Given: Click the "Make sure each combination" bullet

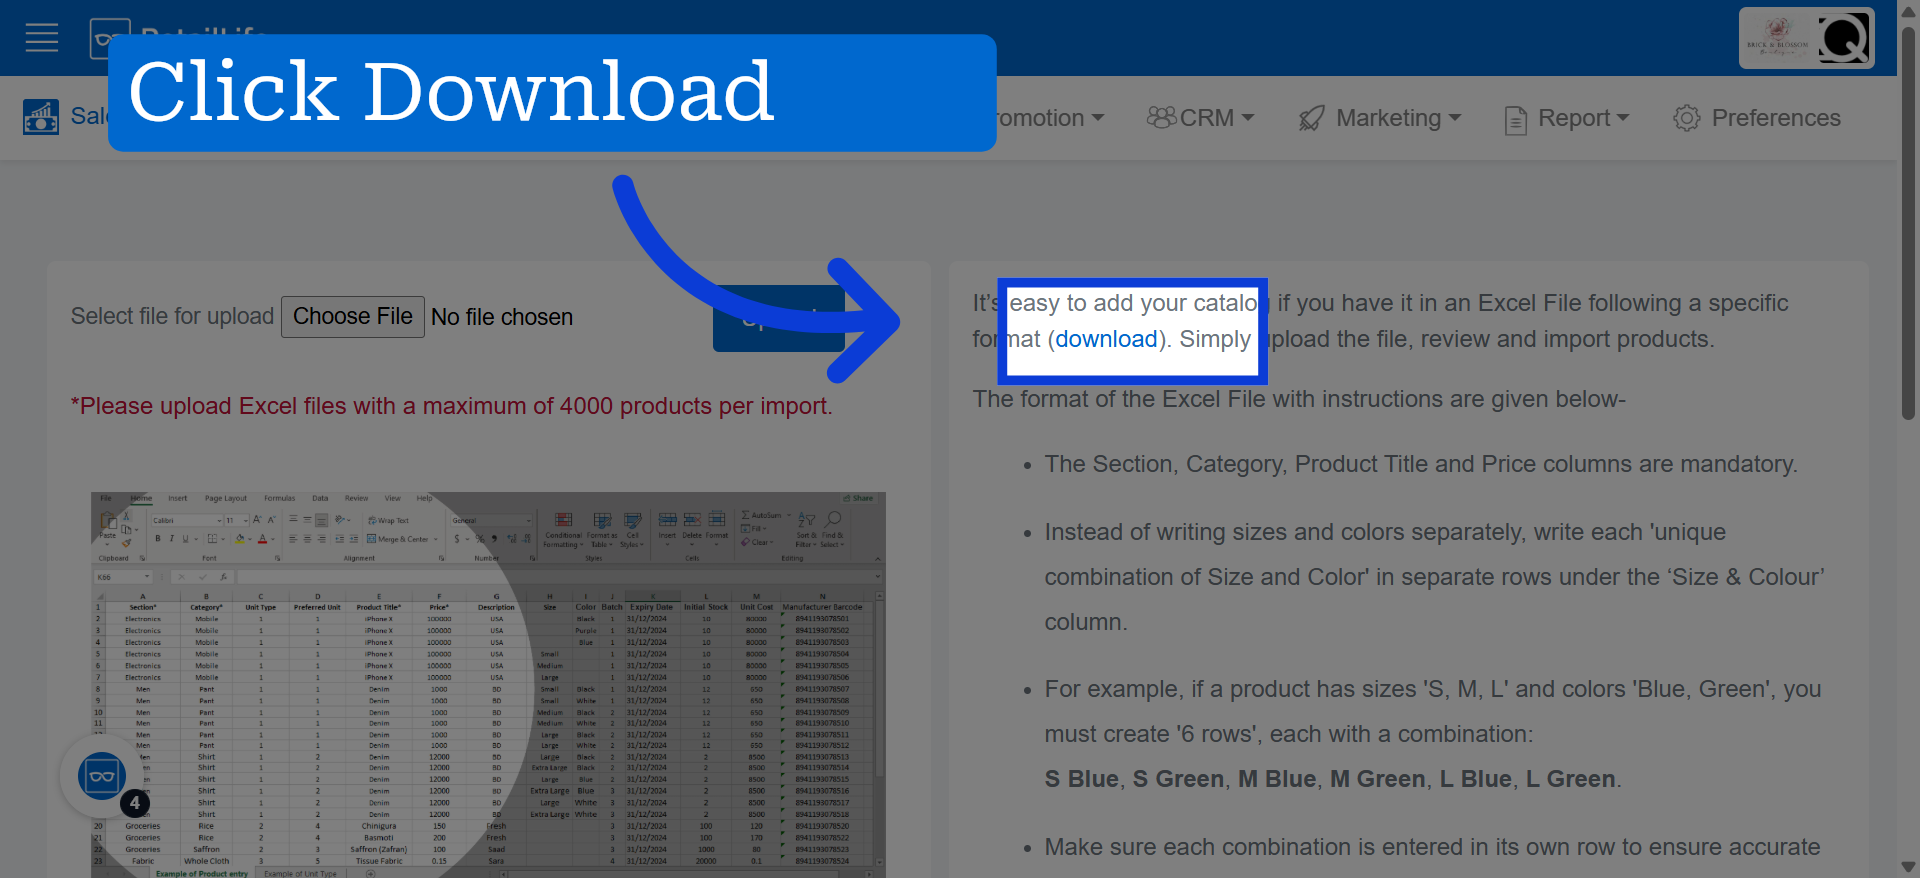Looking at the screenshot, I should click(1432, 847).
